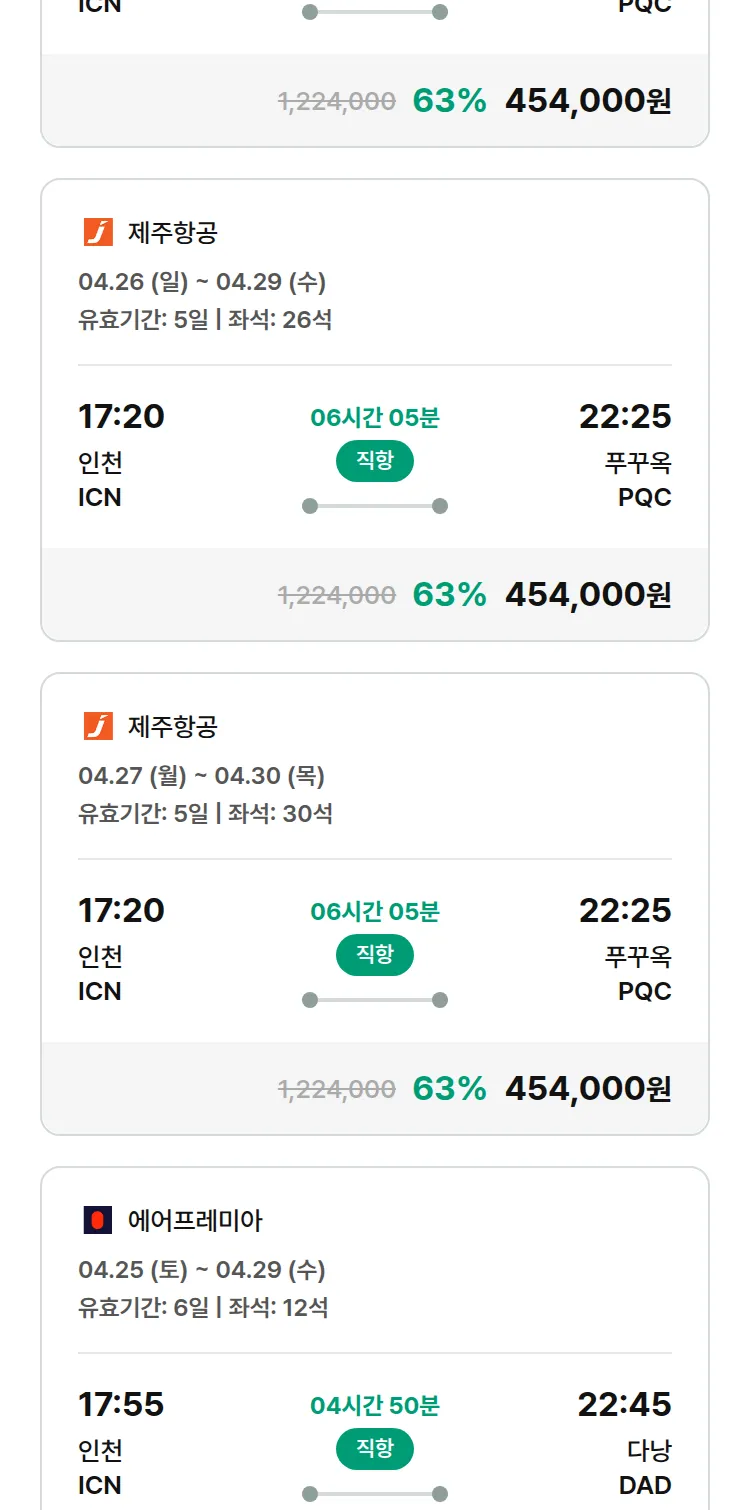The height and width of the screenshot is (1510, 750).
Task: Click route line on 04.26 Jeju Air flight
Action: [375, 506]
